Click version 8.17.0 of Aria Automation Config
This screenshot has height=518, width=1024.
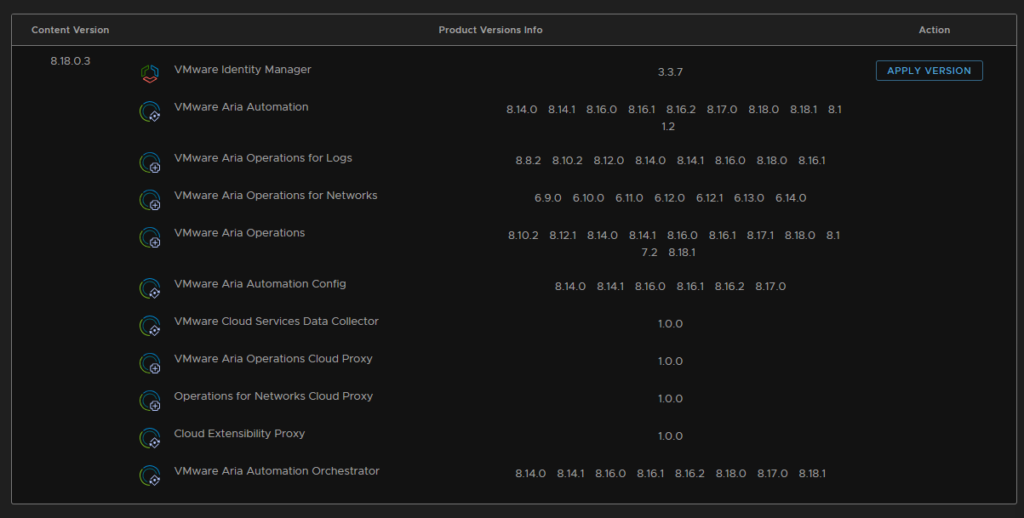(x=770, y=286)
